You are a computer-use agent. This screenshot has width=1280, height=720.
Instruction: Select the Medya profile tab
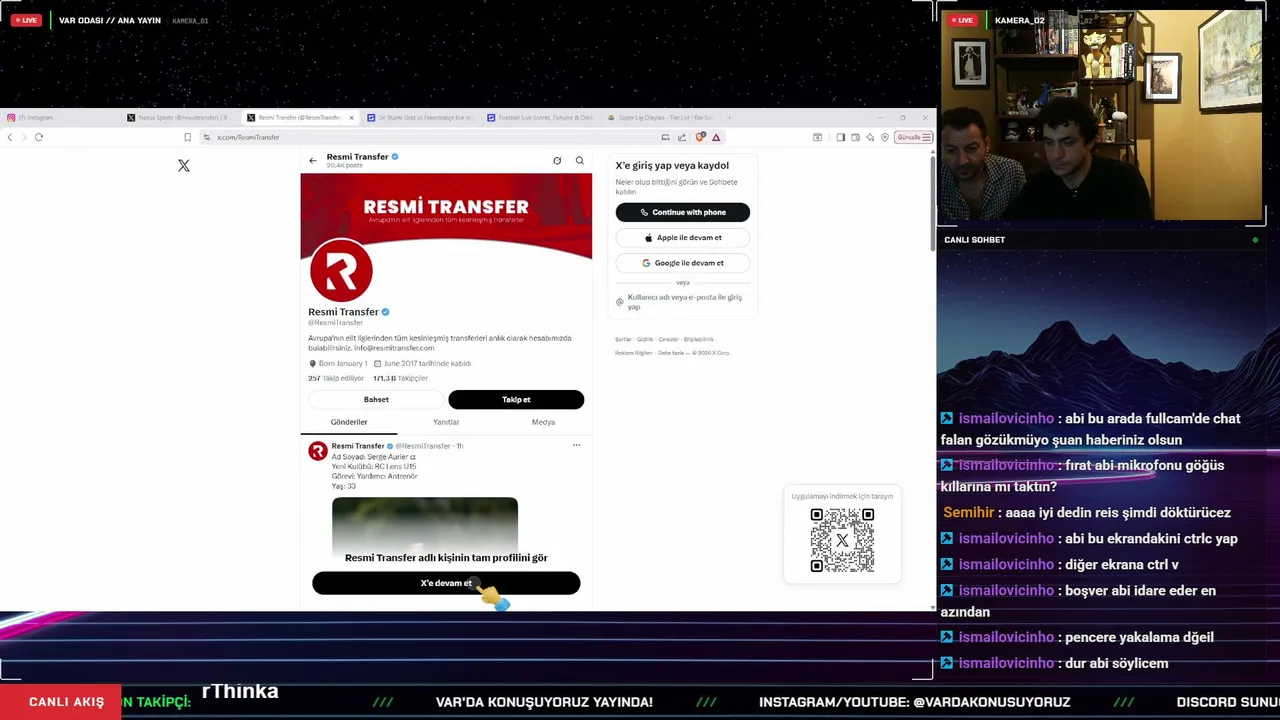click(543, 422)
